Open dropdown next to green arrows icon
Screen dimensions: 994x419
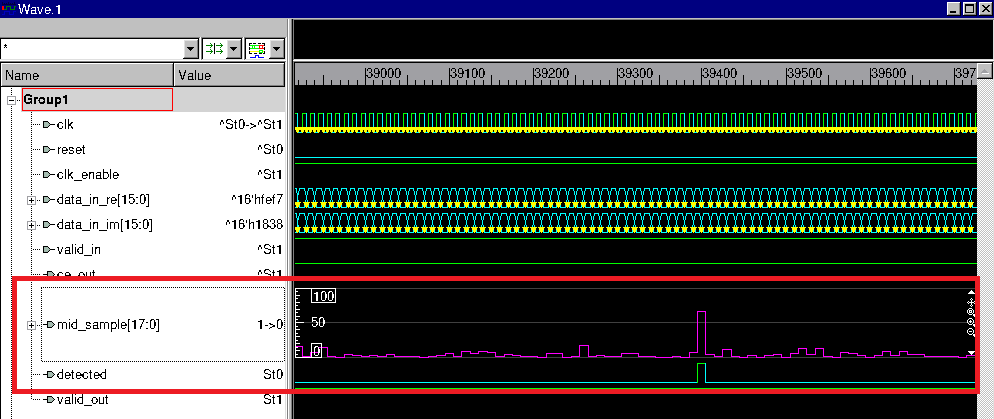click(234, 48)
